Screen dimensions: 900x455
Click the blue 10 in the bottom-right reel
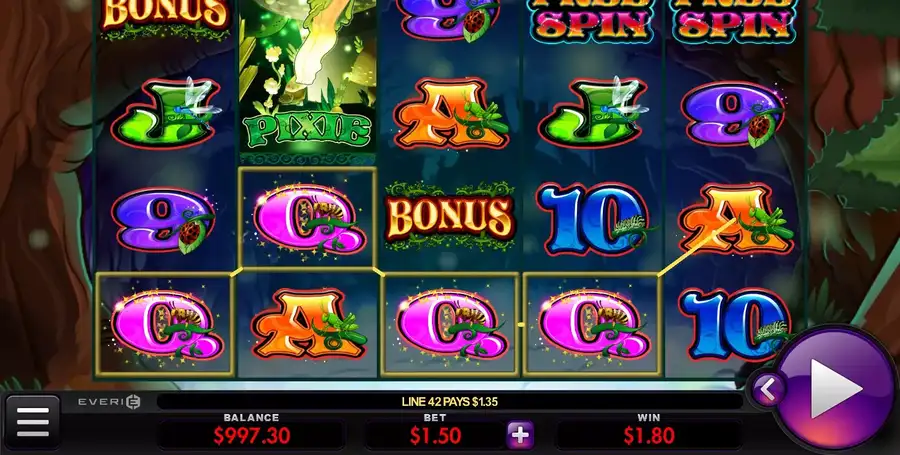[x=736, y=325]
